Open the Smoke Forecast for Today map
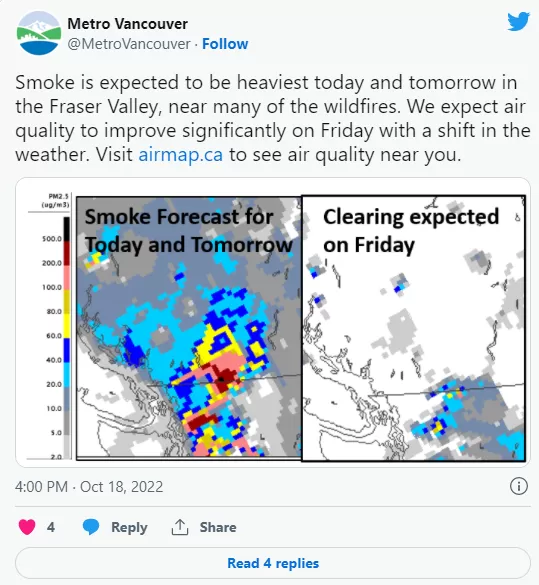This screenshot has height=585, width=539. coord(189,328)
